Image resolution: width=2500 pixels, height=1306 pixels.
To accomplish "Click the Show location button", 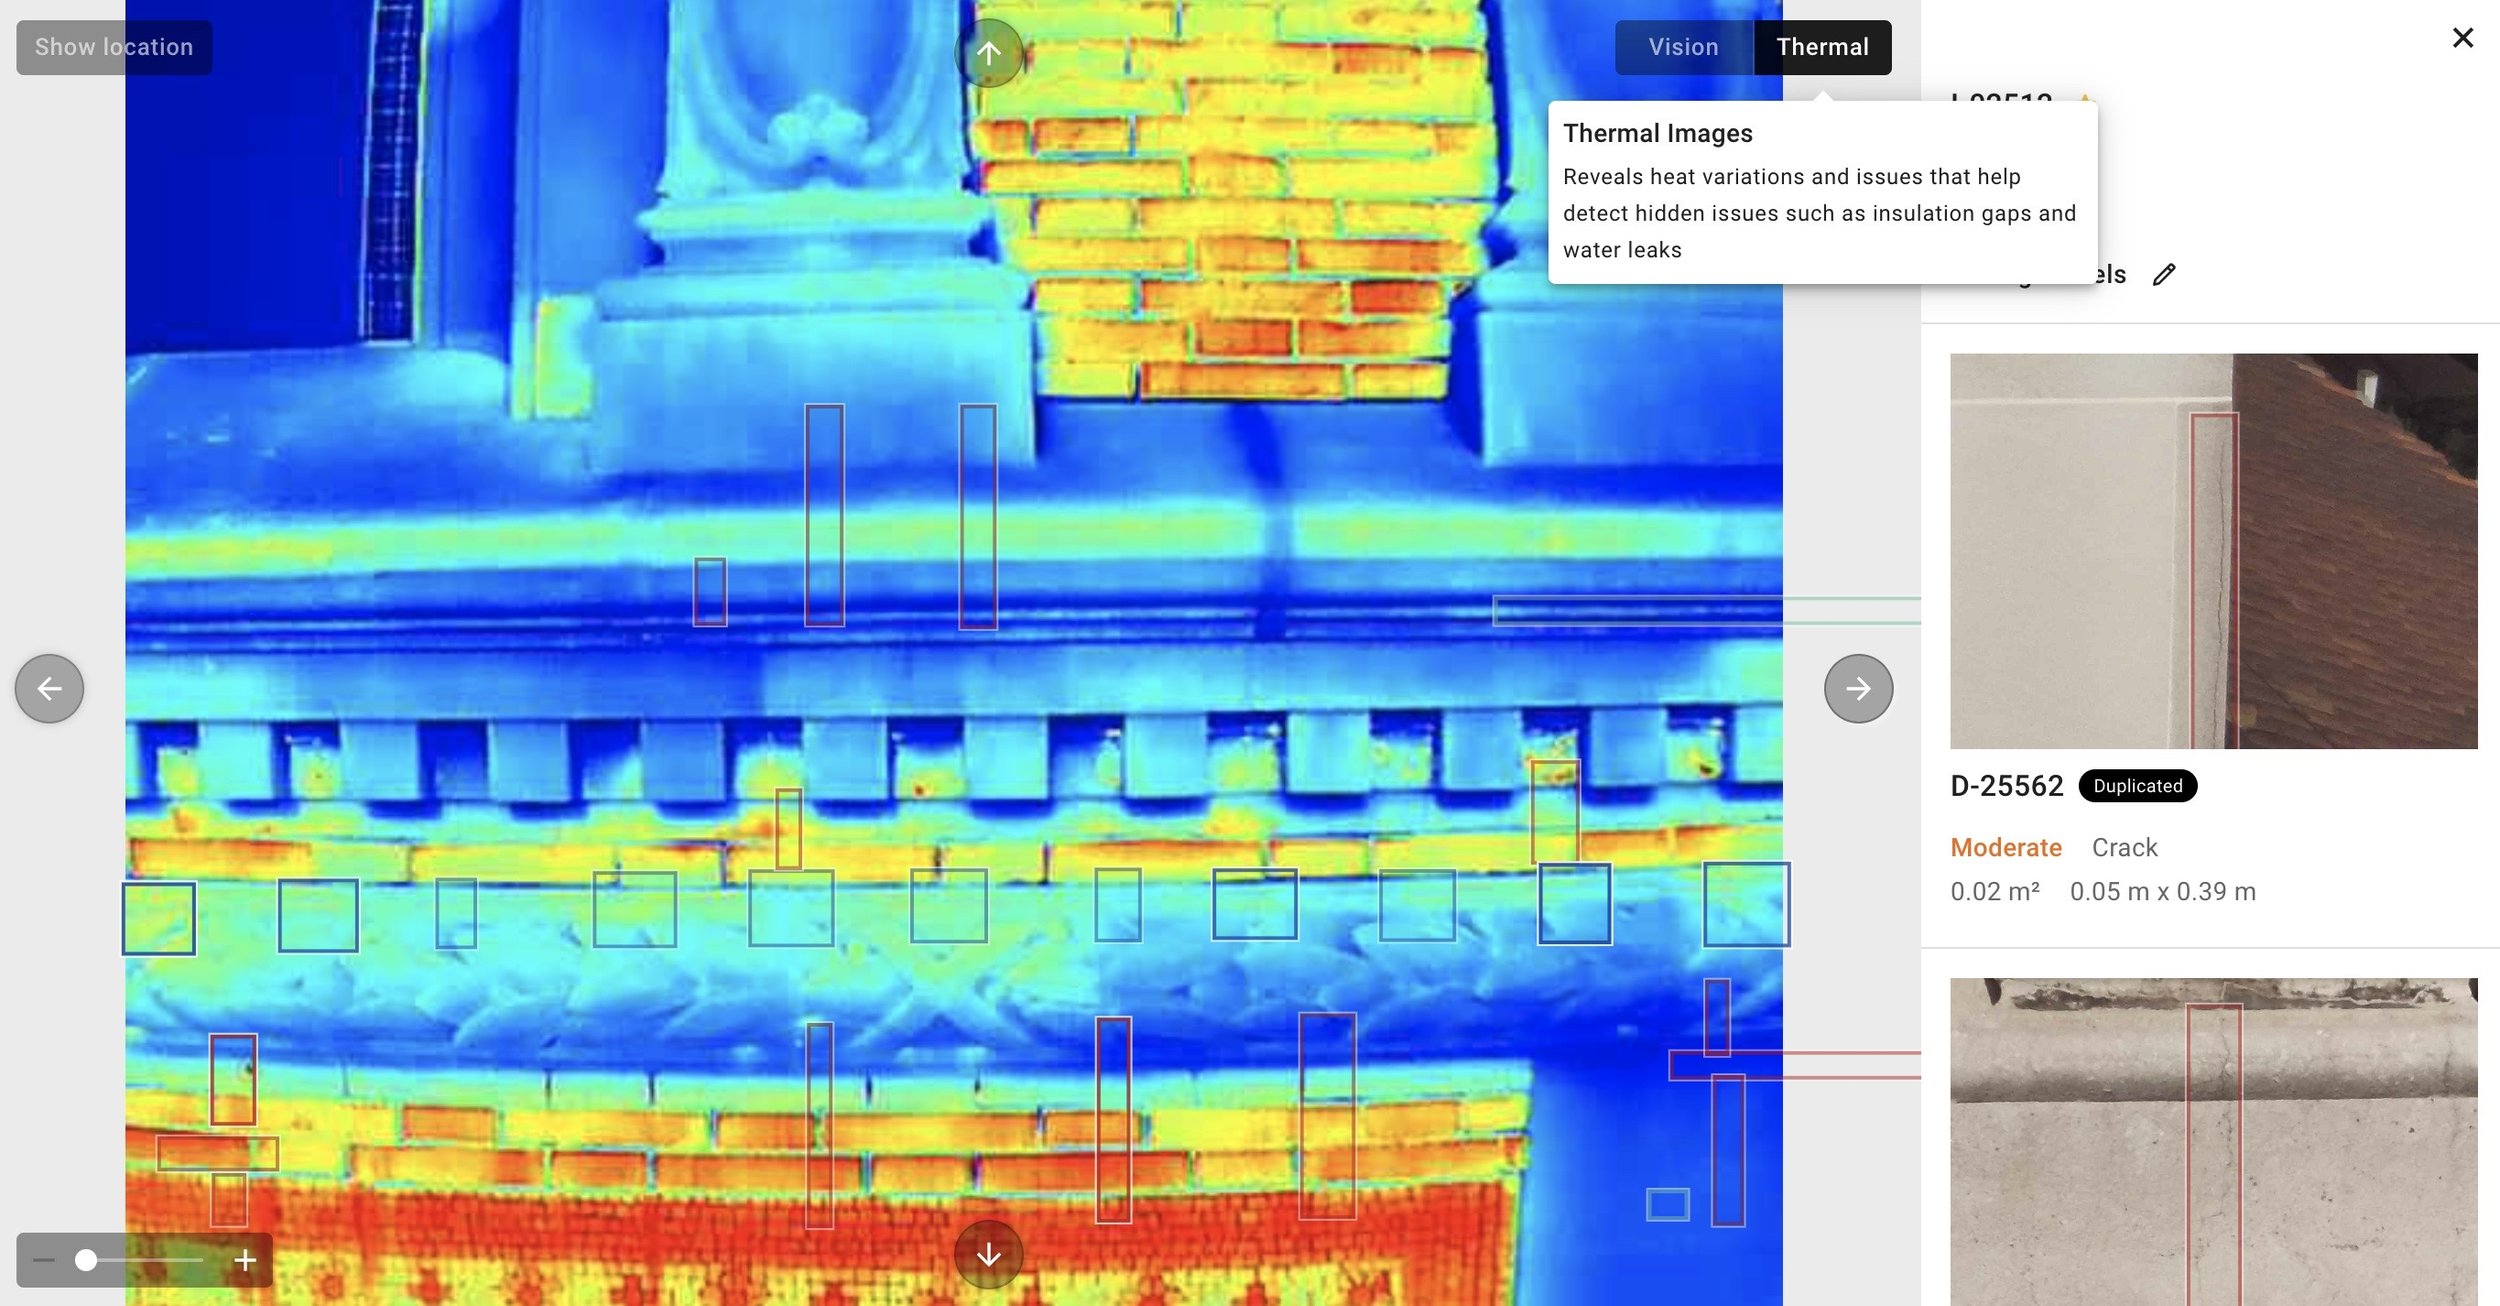I will coord(114,47).
